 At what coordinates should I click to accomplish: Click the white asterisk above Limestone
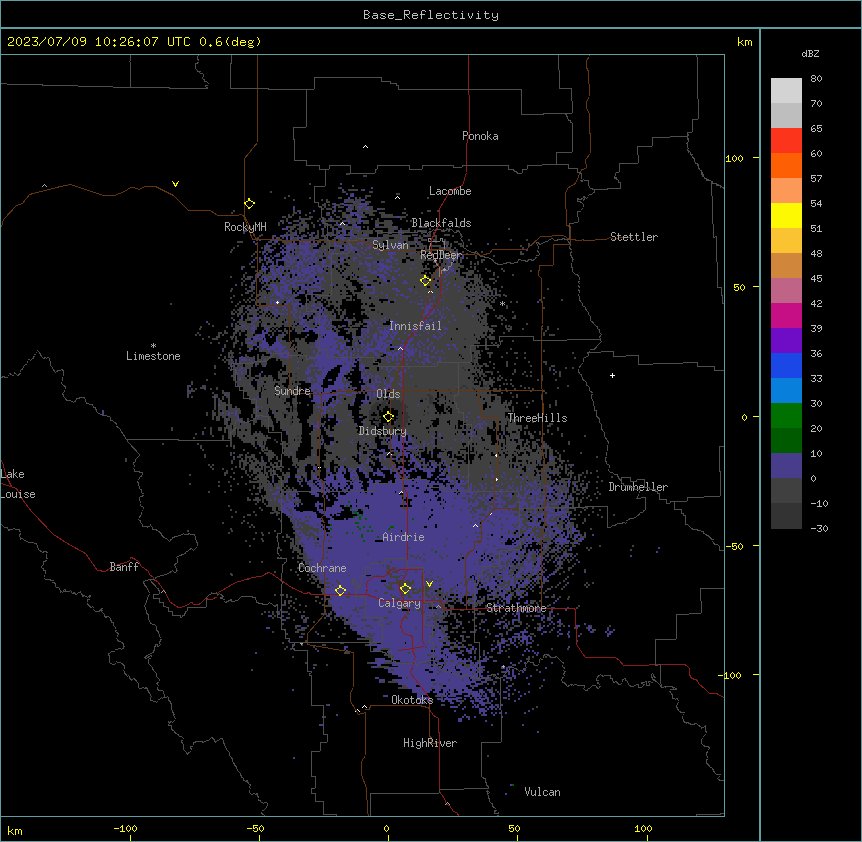(x=153, y=346)
